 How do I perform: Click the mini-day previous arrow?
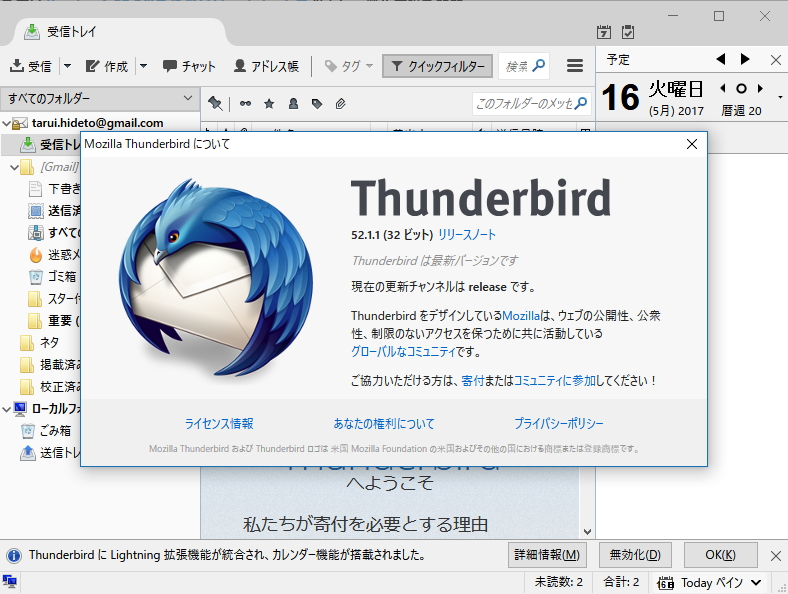click(x=723, y=88)
